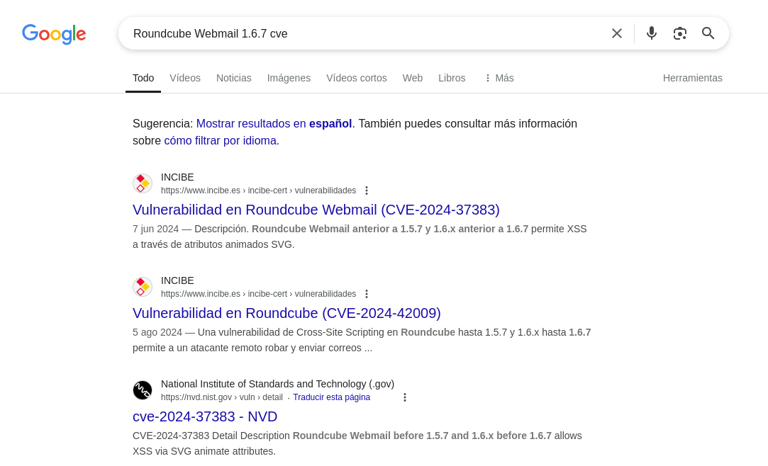Open the Herramientas search tools
The width and height of the screenshot is (768, 466).
click(692, 78)
